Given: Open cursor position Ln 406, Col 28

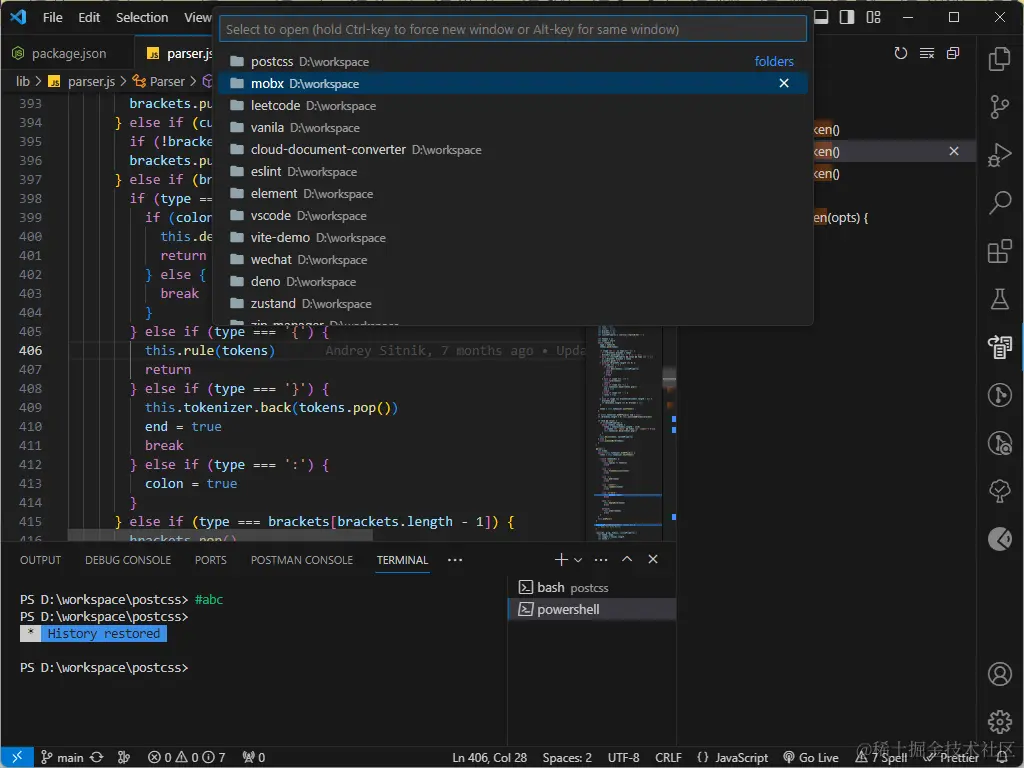Looking at the screenshot, I should [489, 757].
